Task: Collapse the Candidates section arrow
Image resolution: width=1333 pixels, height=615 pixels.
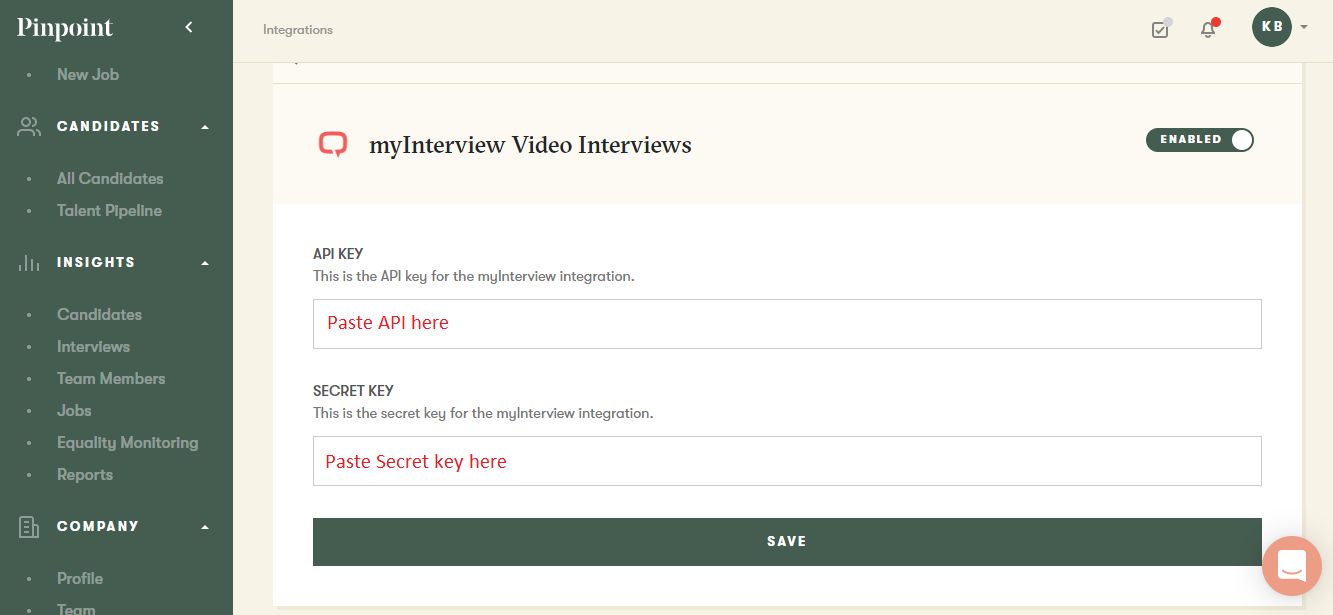Action: [205, 127]
